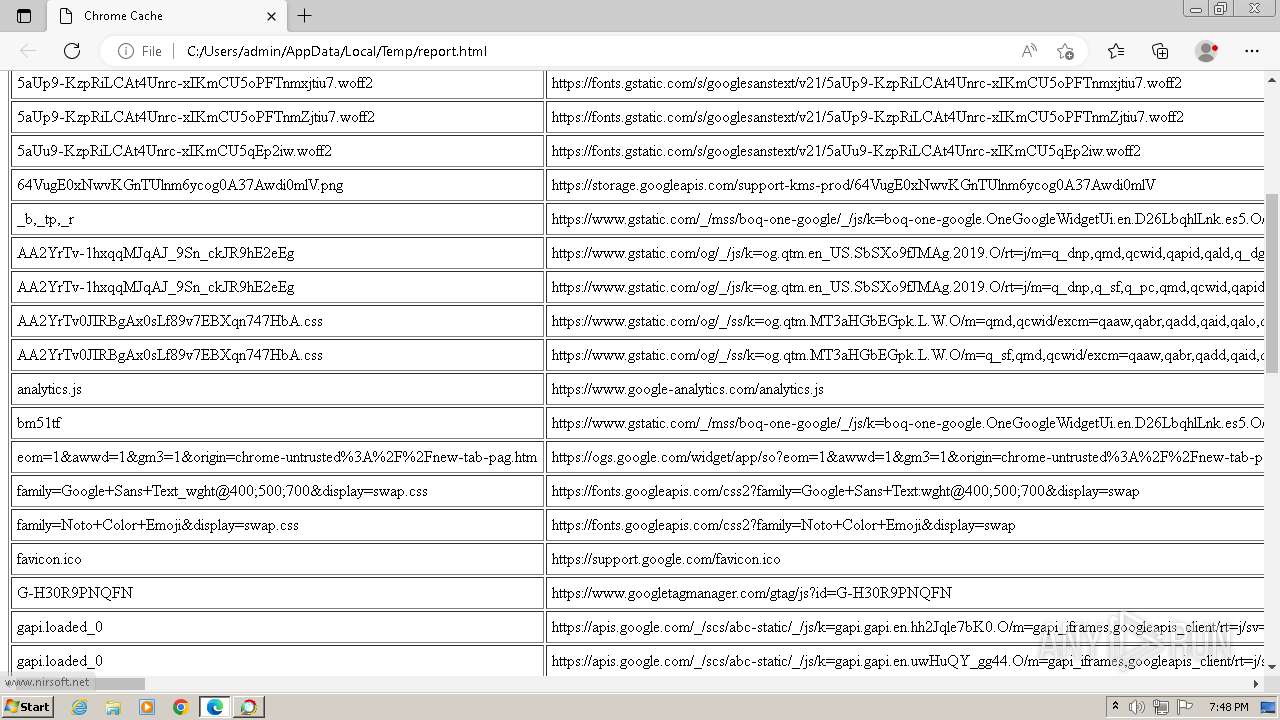Open Collections panel
1280x720 pixels.
pyautogui.click(x=1160, y=51)
